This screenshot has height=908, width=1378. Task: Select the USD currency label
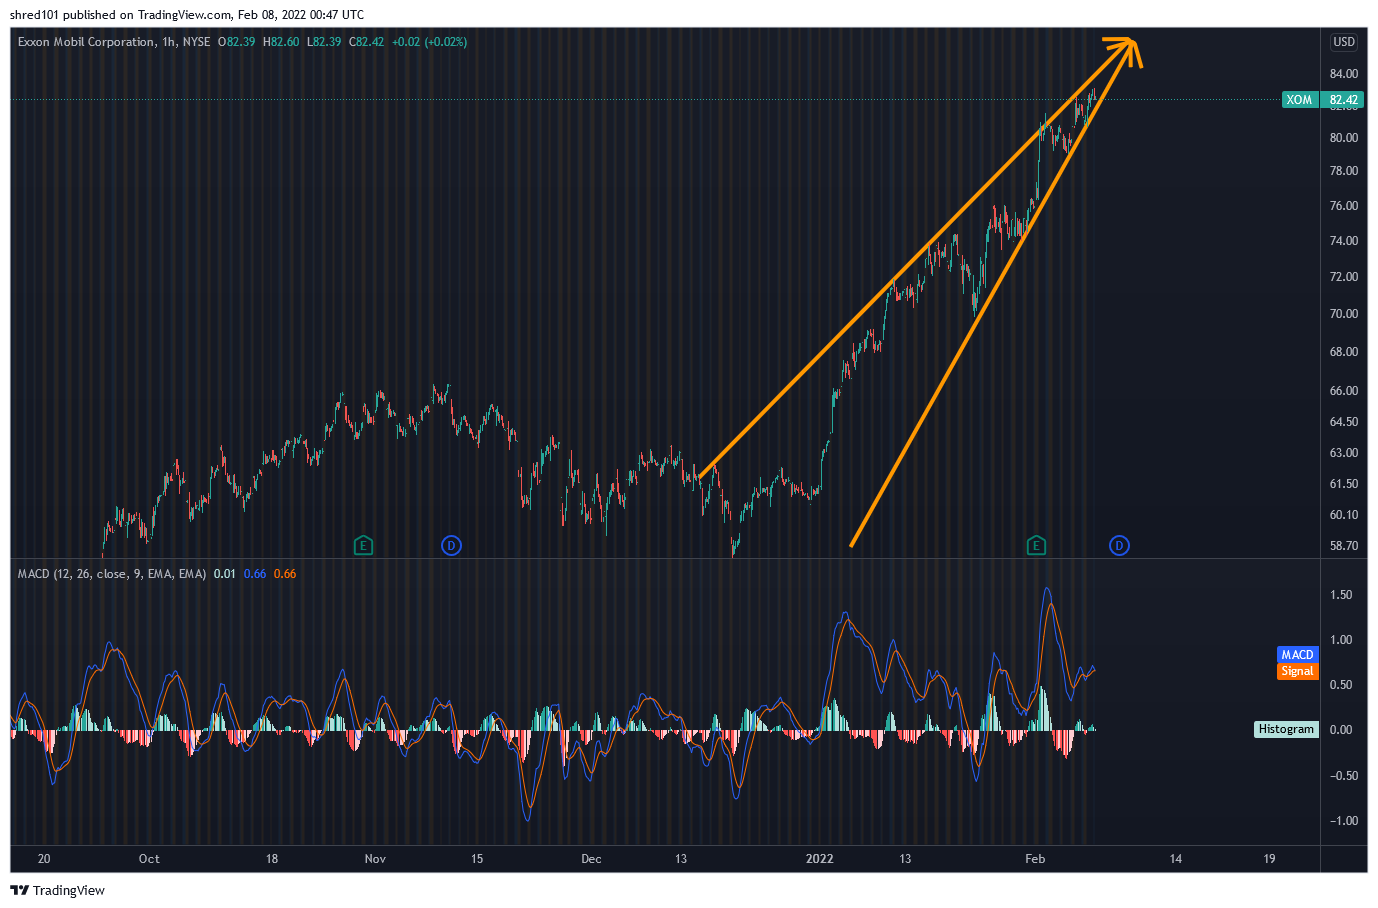1344,42
